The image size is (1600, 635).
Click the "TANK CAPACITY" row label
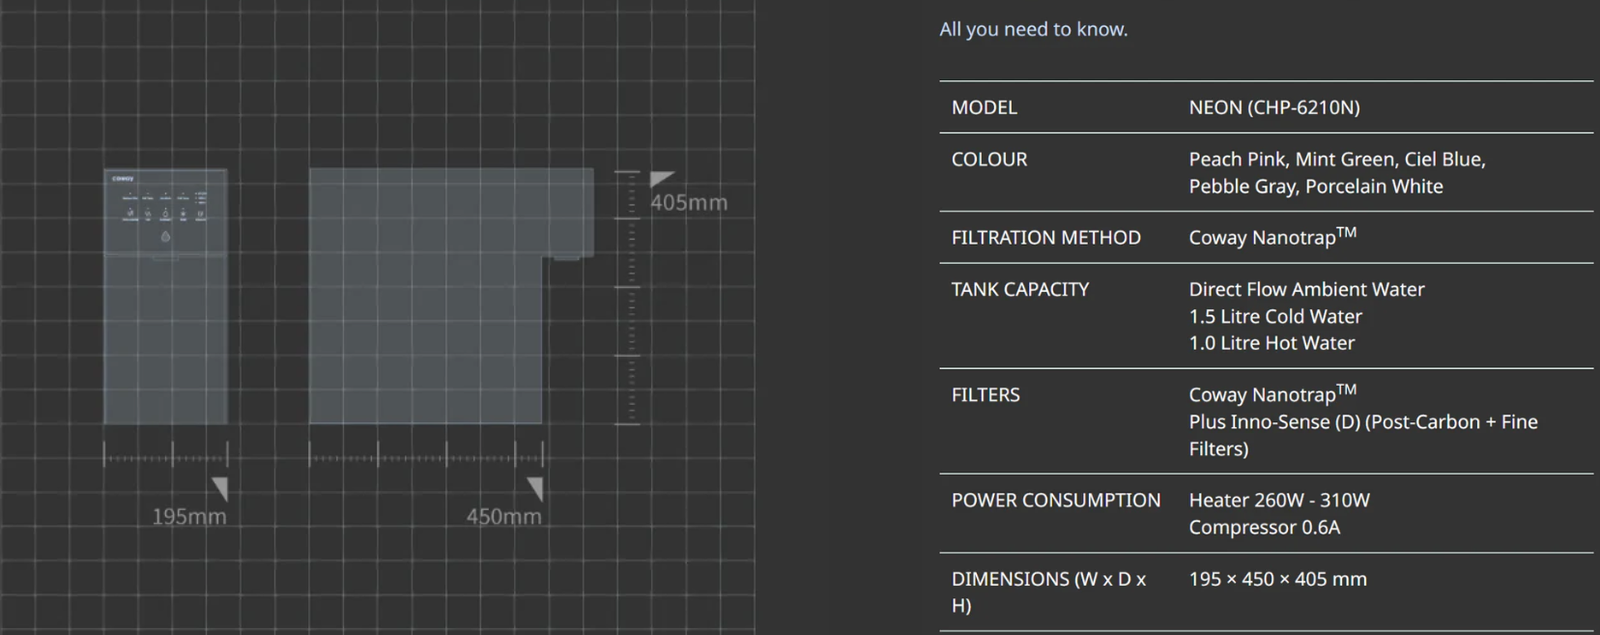pos(1020,289)
